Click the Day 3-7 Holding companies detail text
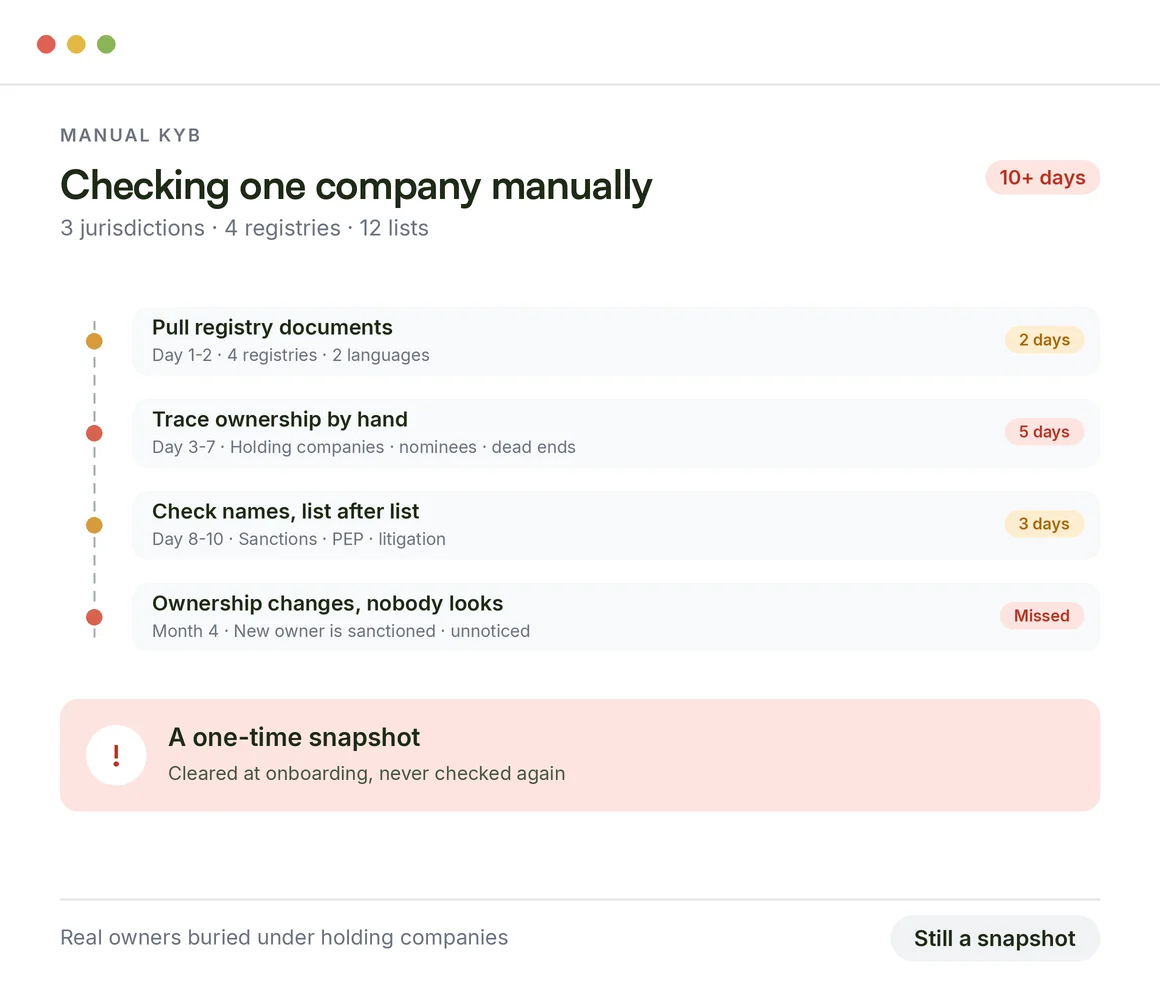 tap(364, 447)
